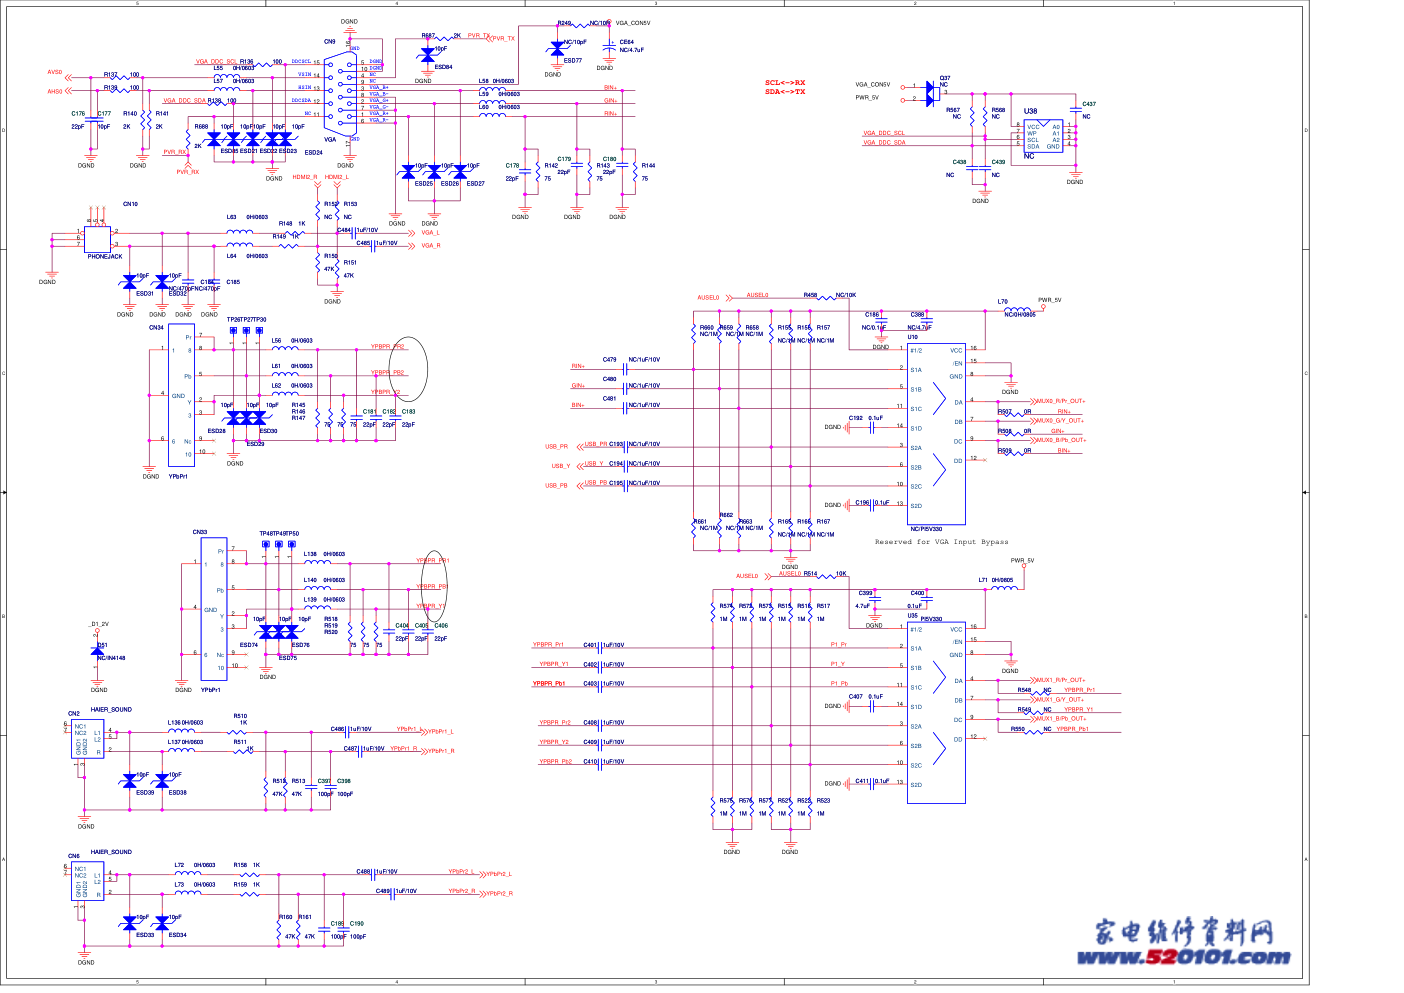This screenshot has height=993, width=1404.
Task: Click the ESD84 diode label
Action: click(444, 68)
